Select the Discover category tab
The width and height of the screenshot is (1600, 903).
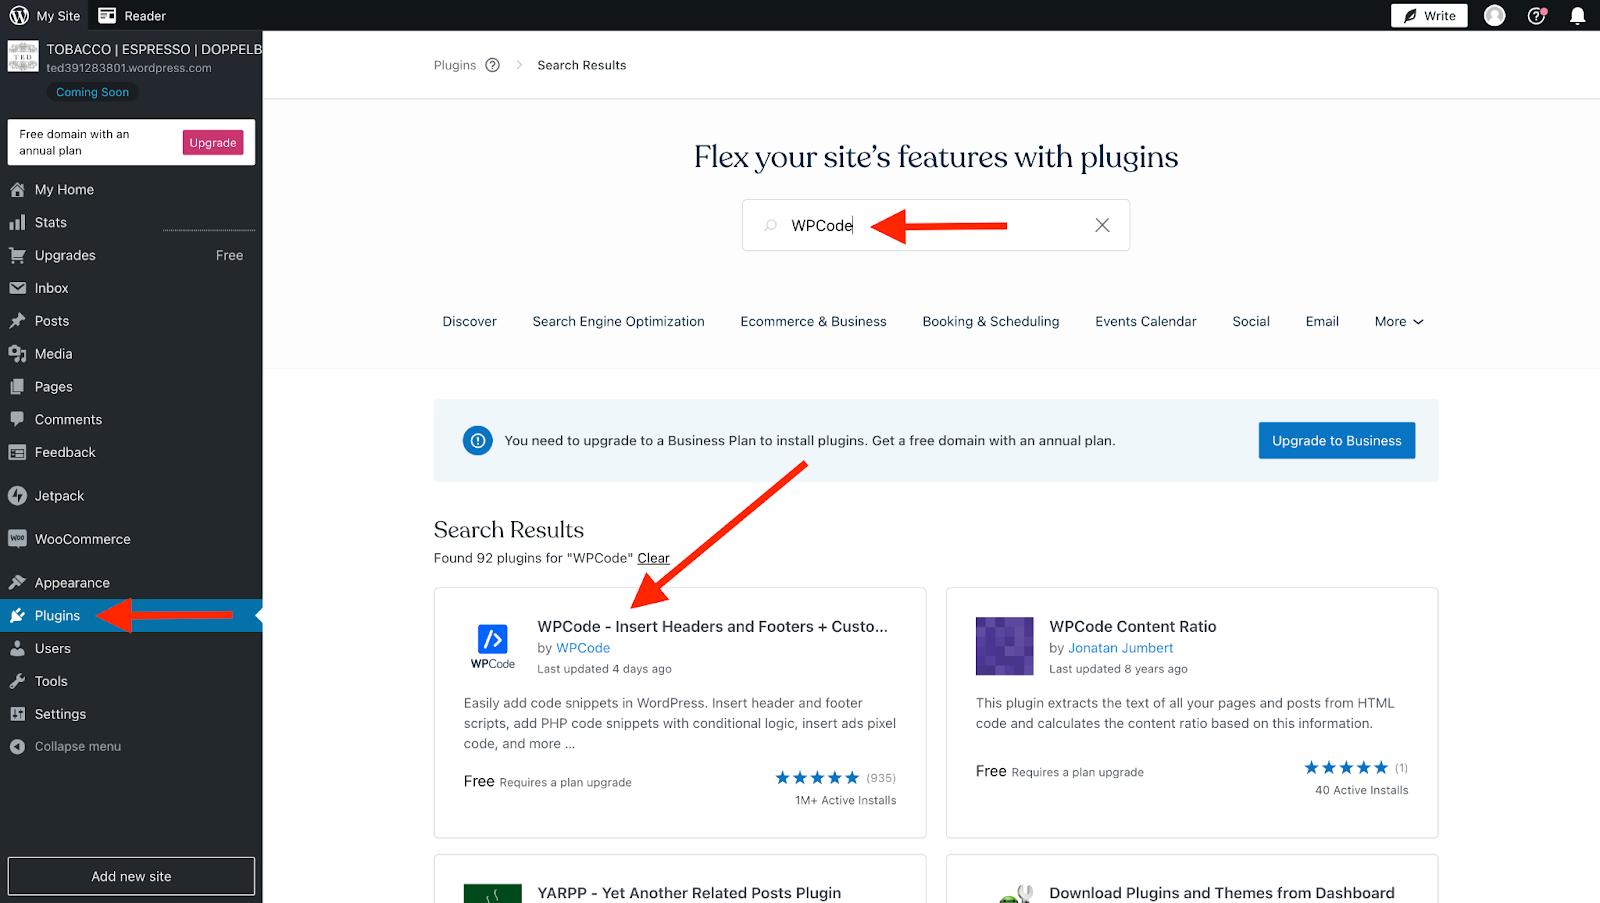click(469, 321)
